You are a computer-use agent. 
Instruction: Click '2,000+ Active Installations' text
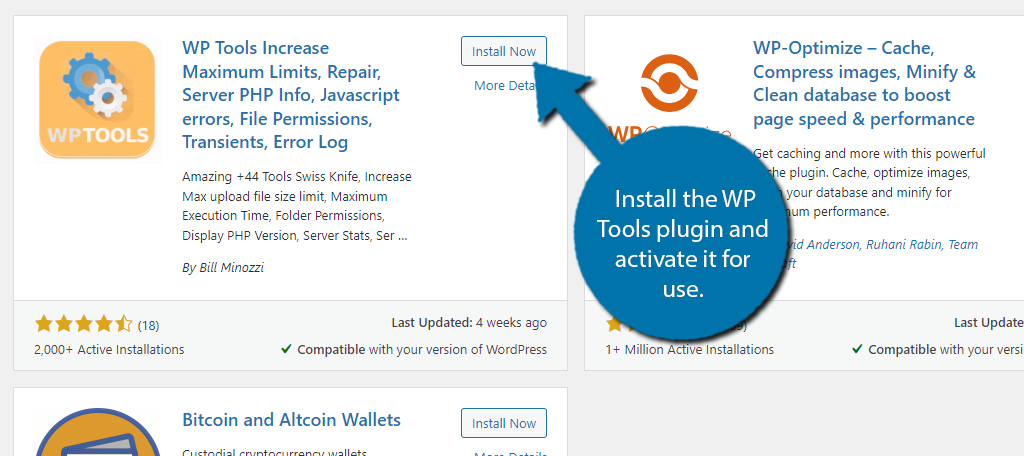point(109,350)
